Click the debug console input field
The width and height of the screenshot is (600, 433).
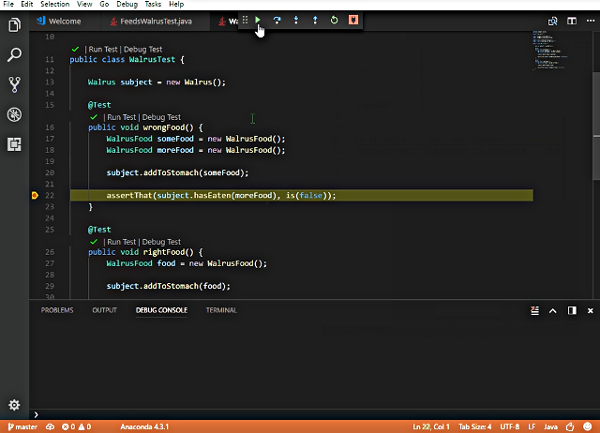click(314, 414)
